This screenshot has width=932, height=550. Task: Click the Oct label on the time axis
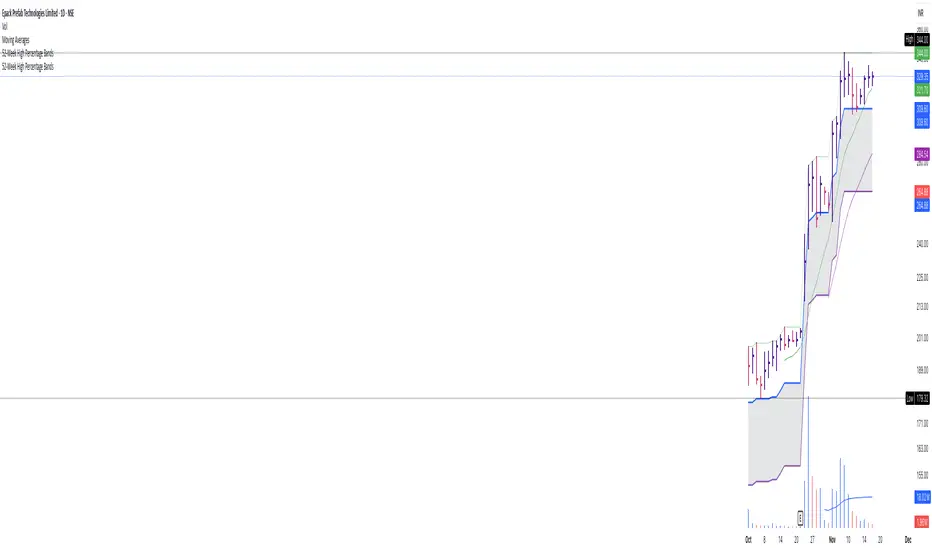(749, 537)
